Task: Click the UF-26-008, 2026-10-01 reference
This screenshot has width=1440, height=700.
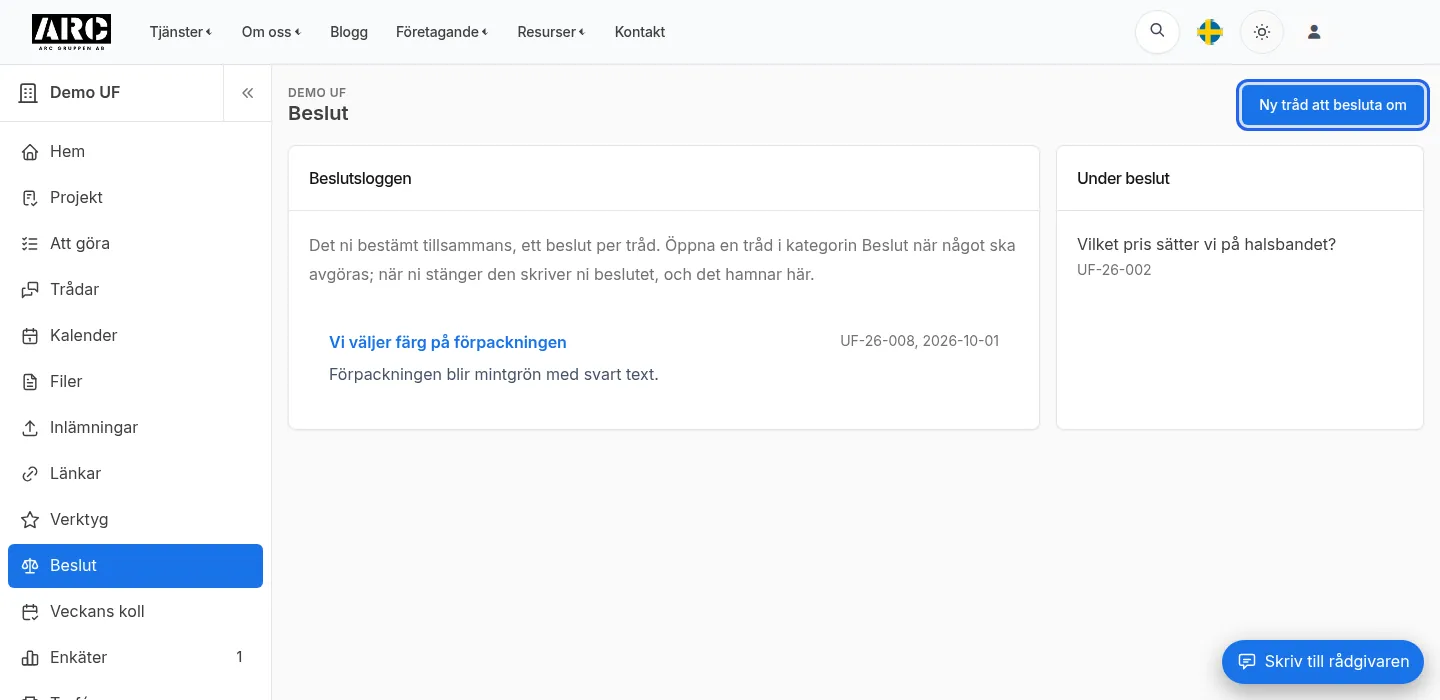Action: coord(919,341)
